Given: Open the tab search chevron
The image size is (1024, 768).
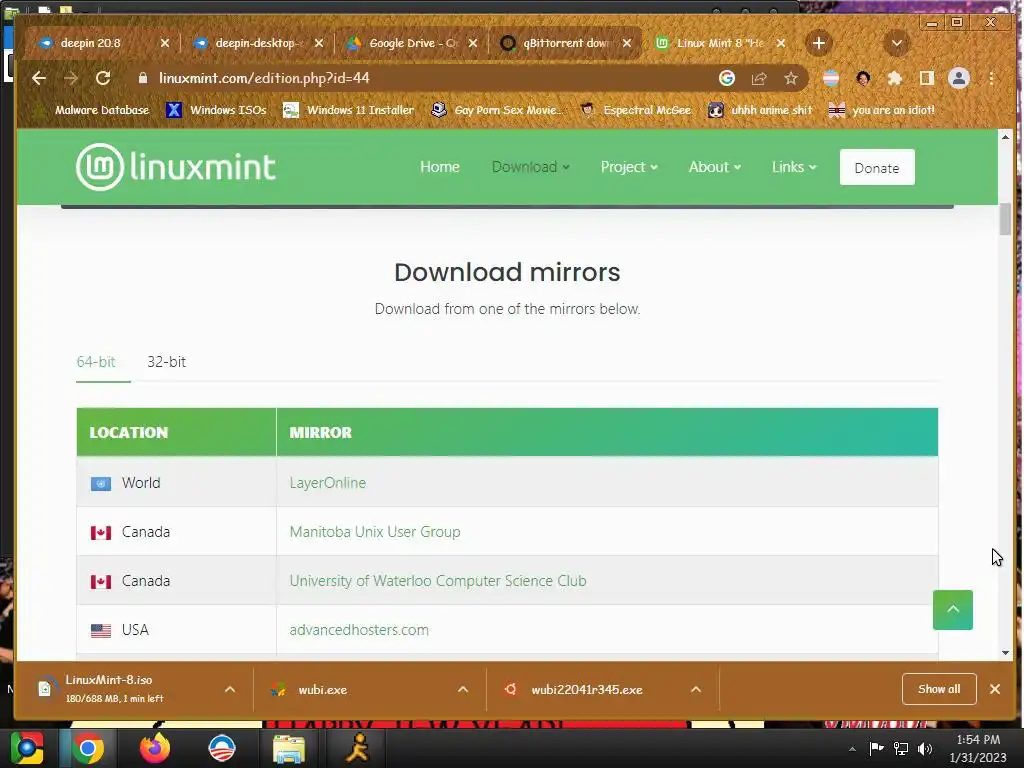Looking at the screenshot, I should coord(897,43).
